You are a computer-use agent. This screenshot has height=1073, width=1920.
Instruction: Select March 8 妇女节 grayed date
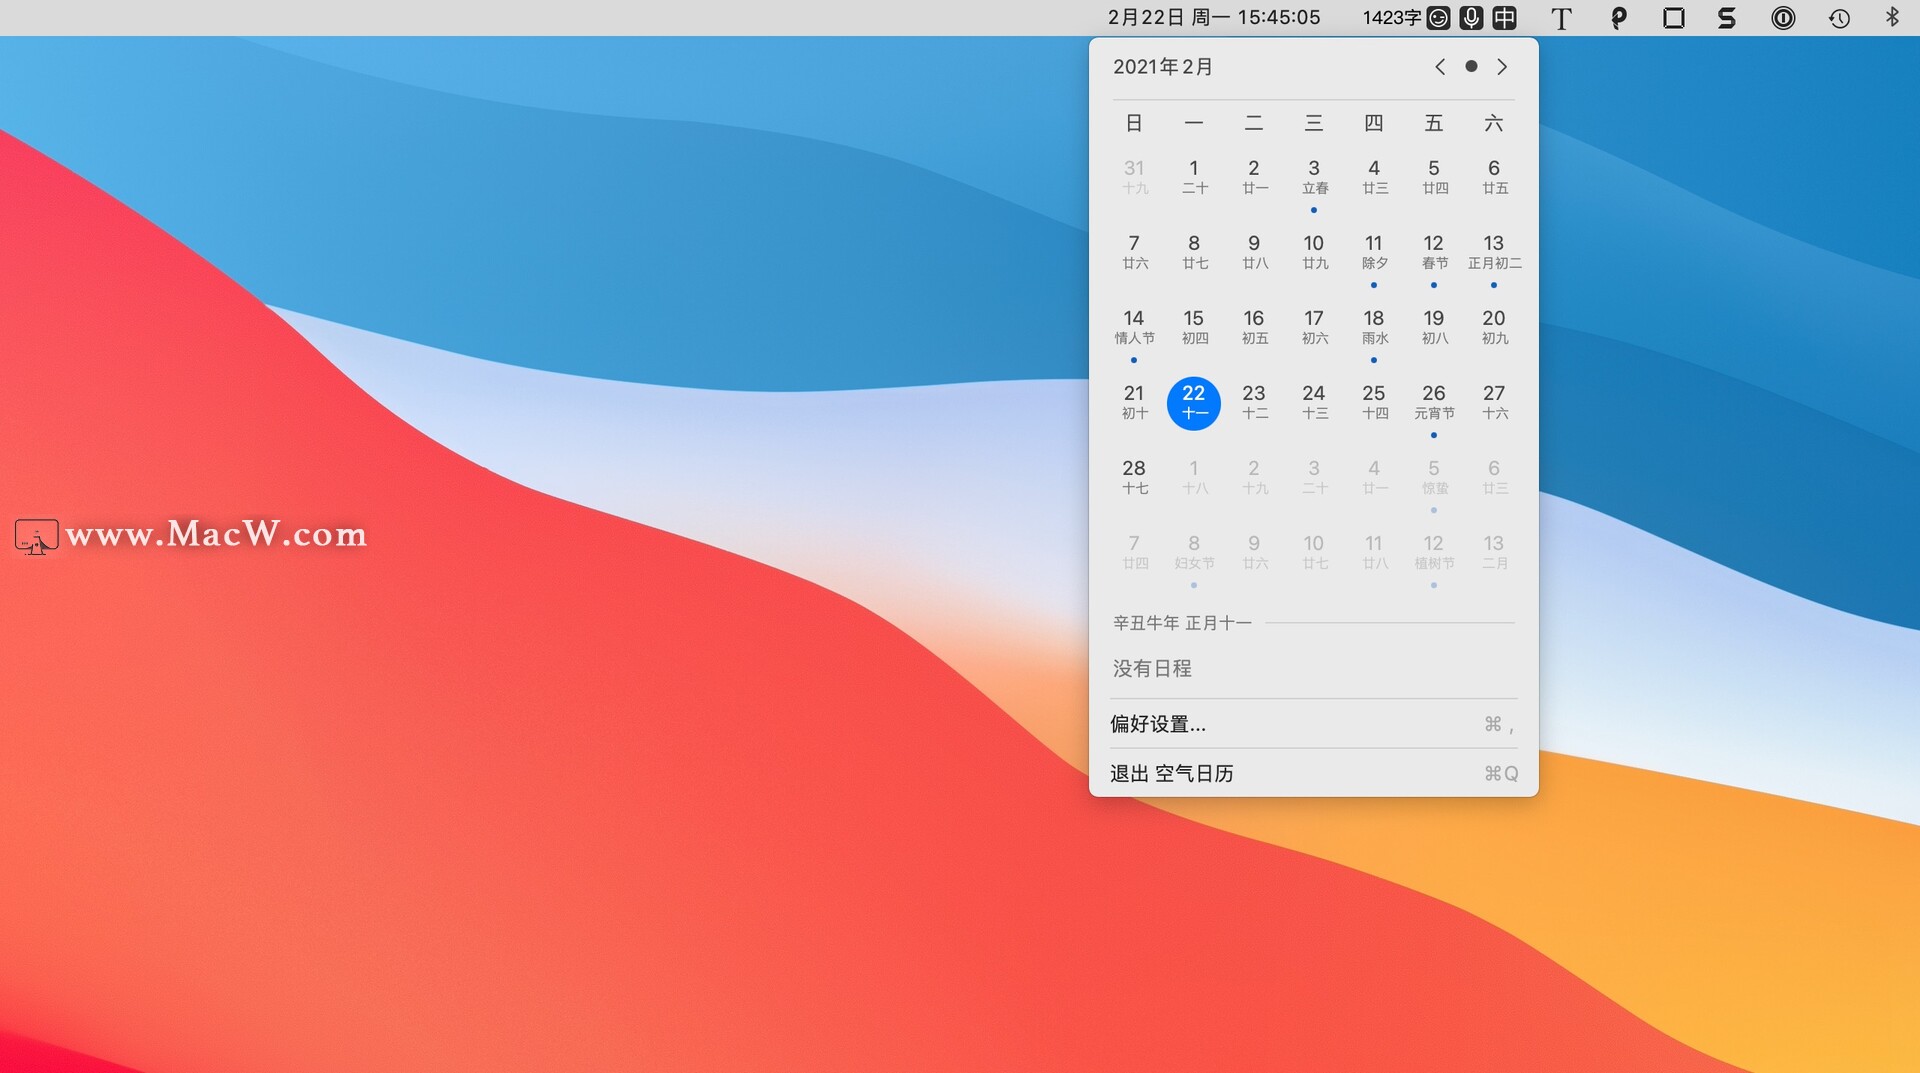pyautogui.click(x=1194, y=554)
